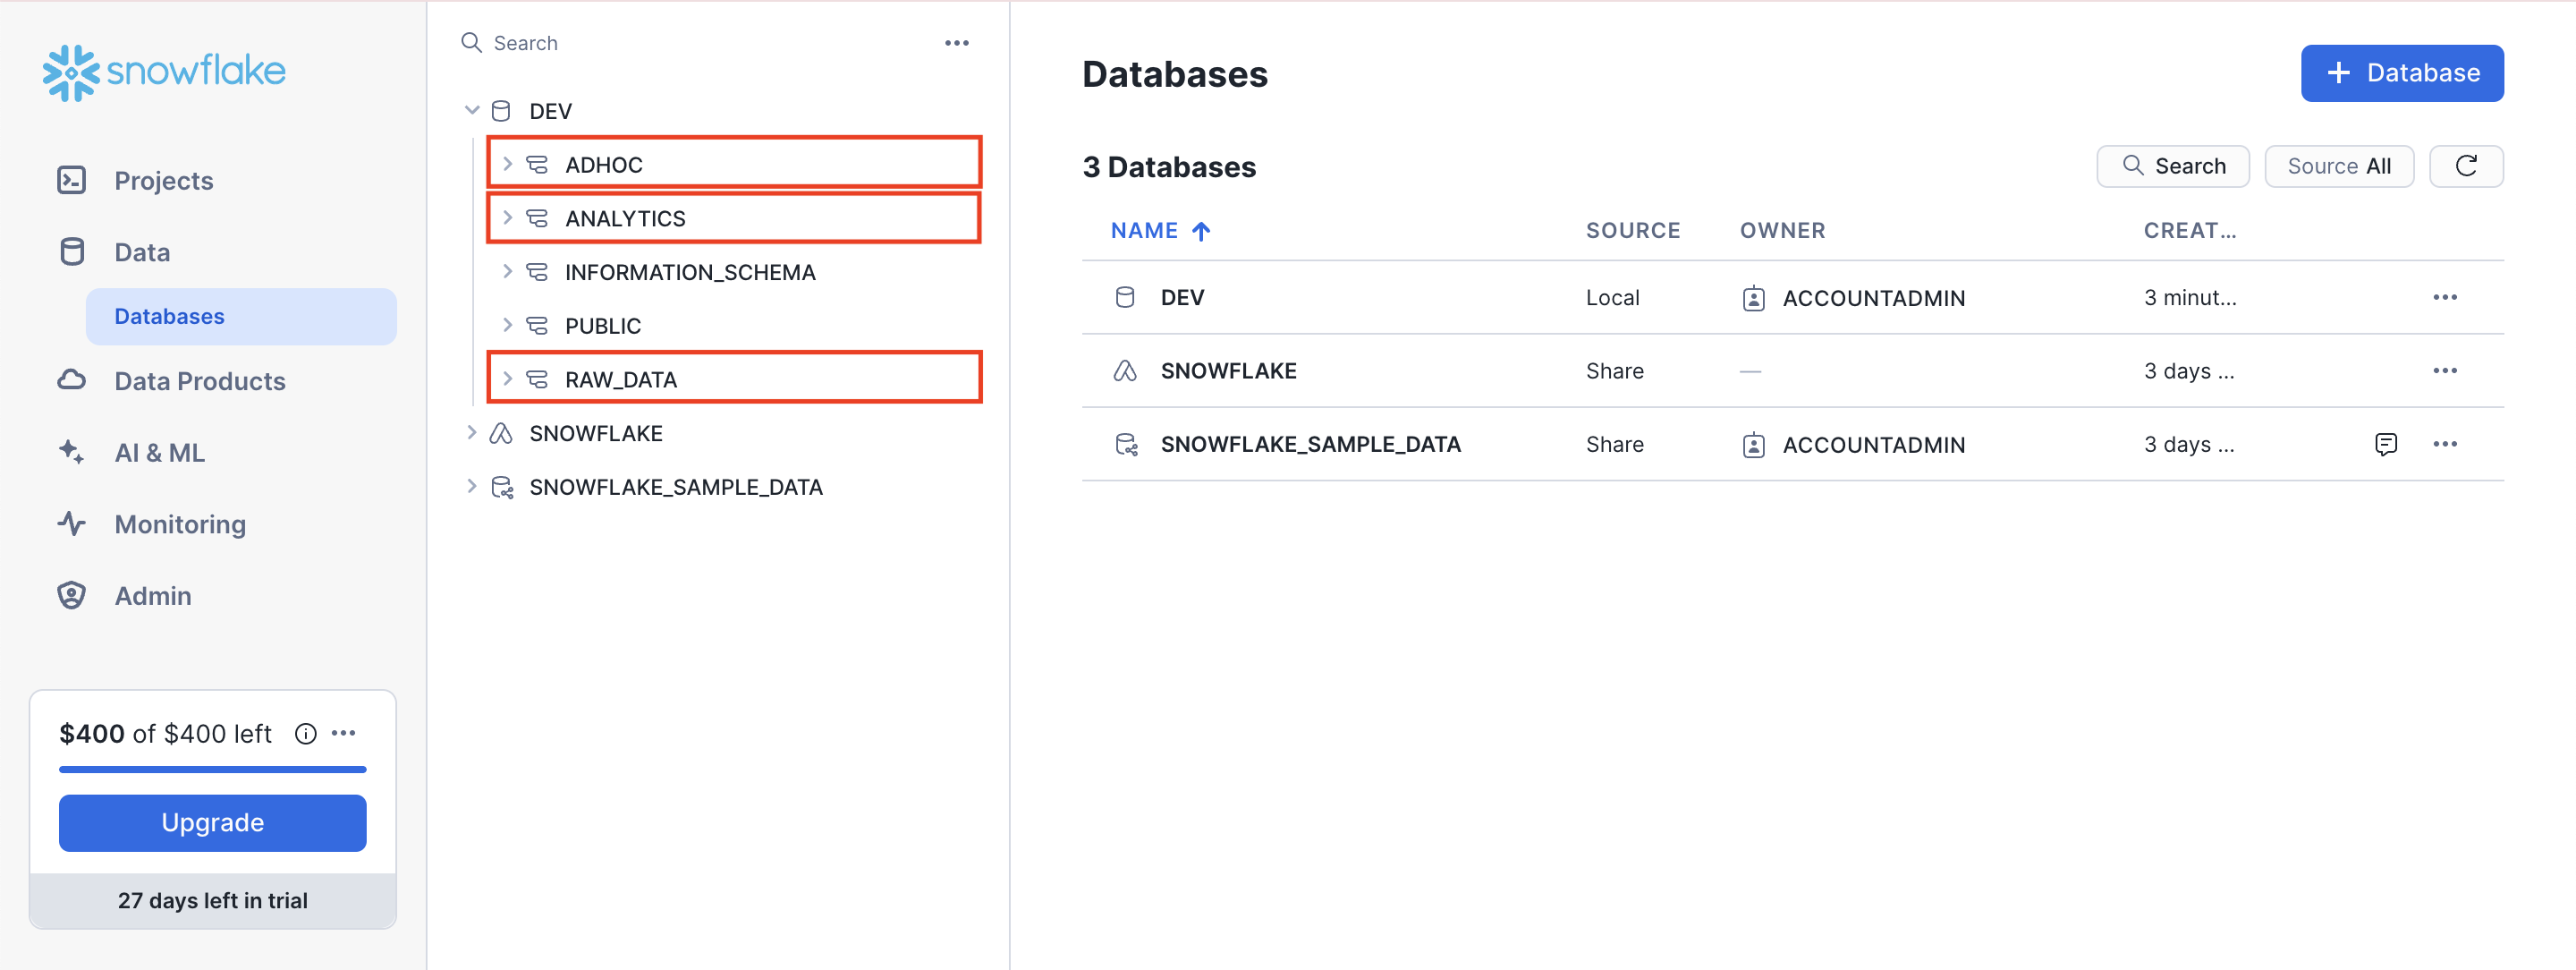Click the refresh databases icon
Viewport: 2576px width, 970px height.
pos(2465,166)
